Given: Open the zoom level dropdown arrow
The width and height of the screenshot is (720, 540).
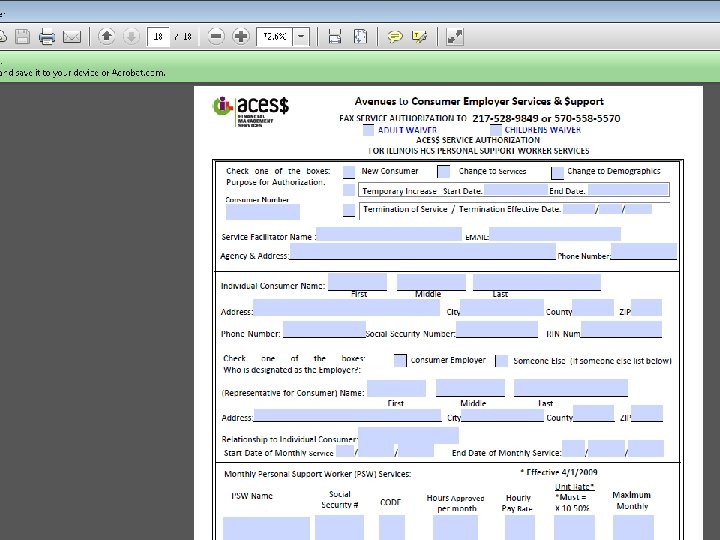Looking at the screenshot, I should click(301, 37).
